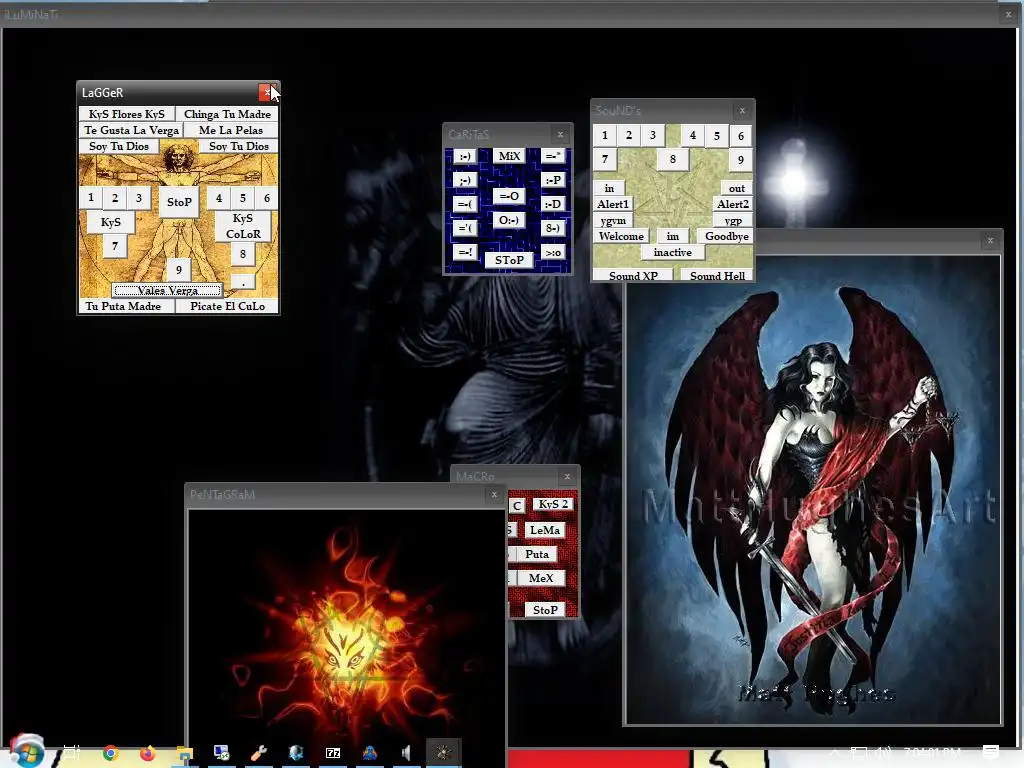The height and width of the screenshot is (768, 1024).
Task: Click 'KyS Flores KyS' in LaGGeR
Action: [127, 114]
